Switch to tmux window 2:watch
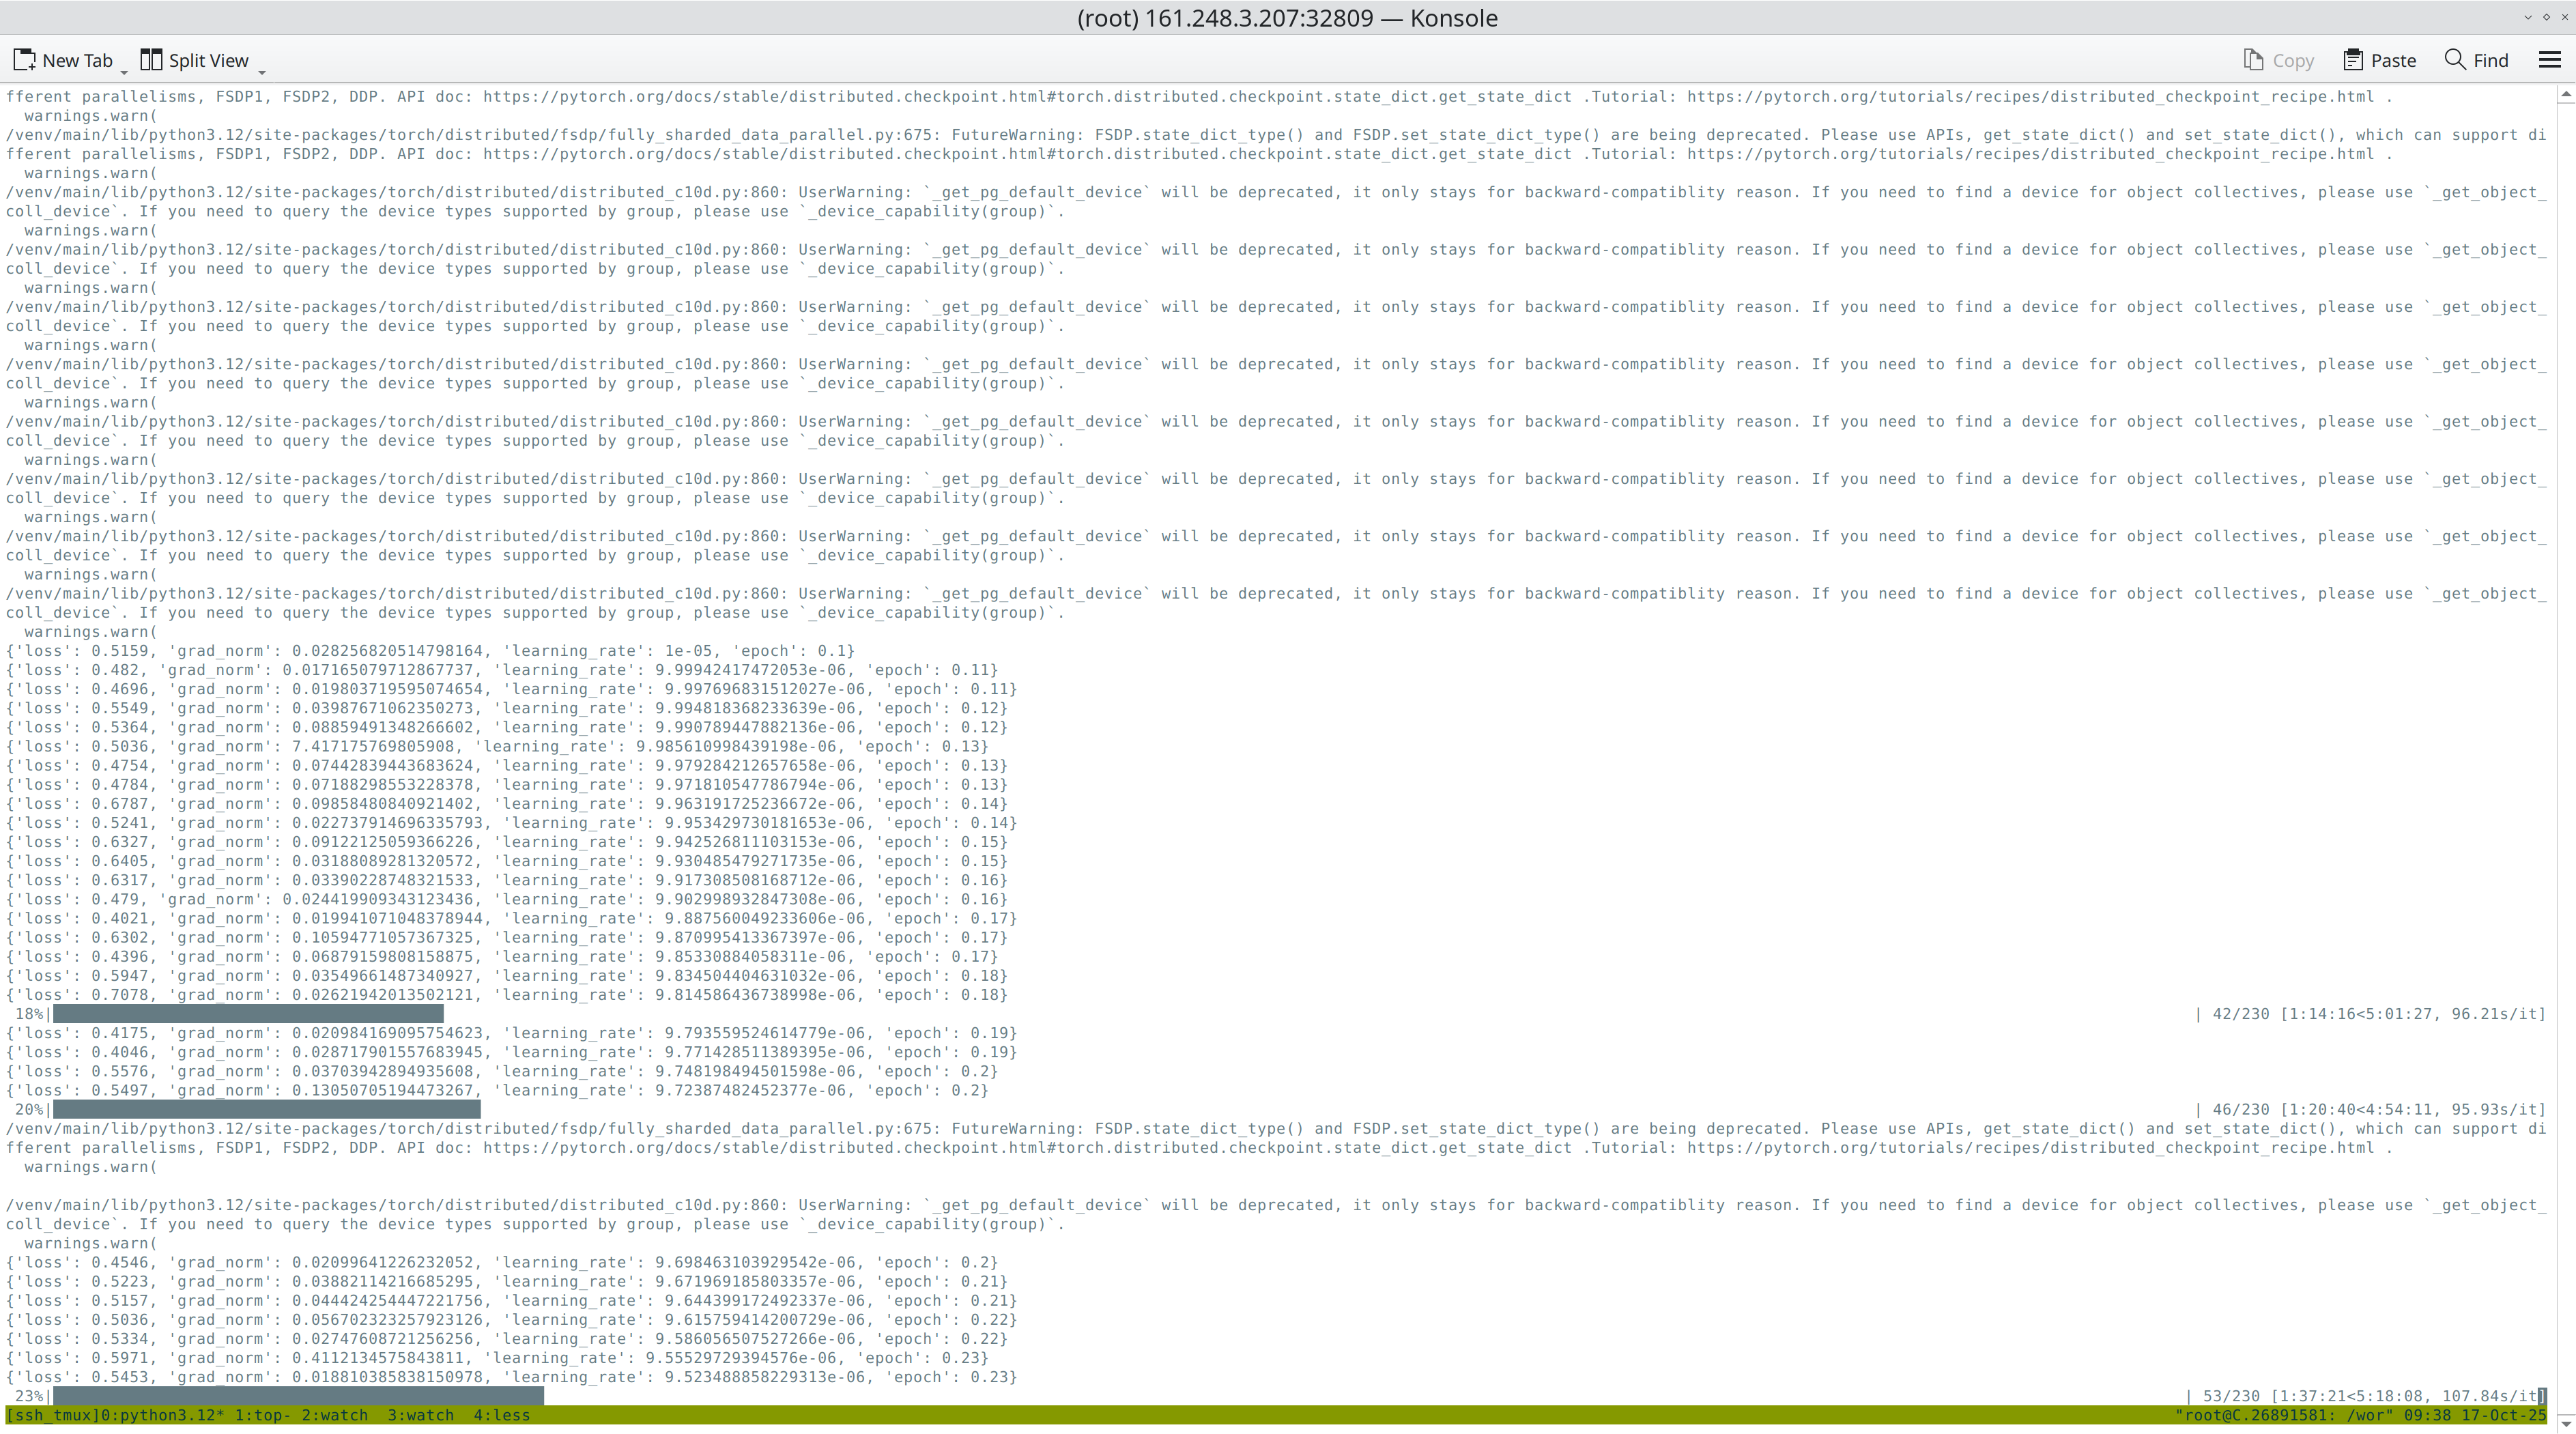Viewport: 2576px width, 1434px height. click(335, 1415)
